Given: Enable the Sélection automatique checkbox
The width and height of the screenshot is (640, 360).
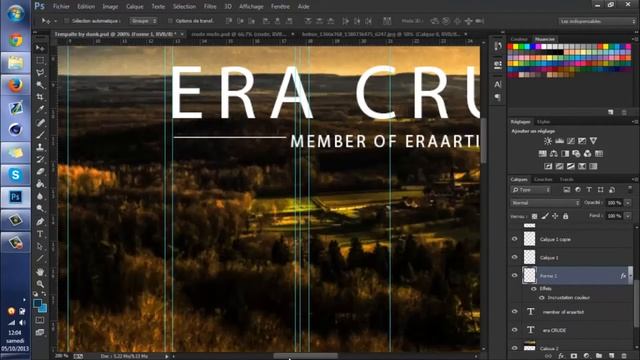Looking at the screenshot, I should click(x=67, y=21).
